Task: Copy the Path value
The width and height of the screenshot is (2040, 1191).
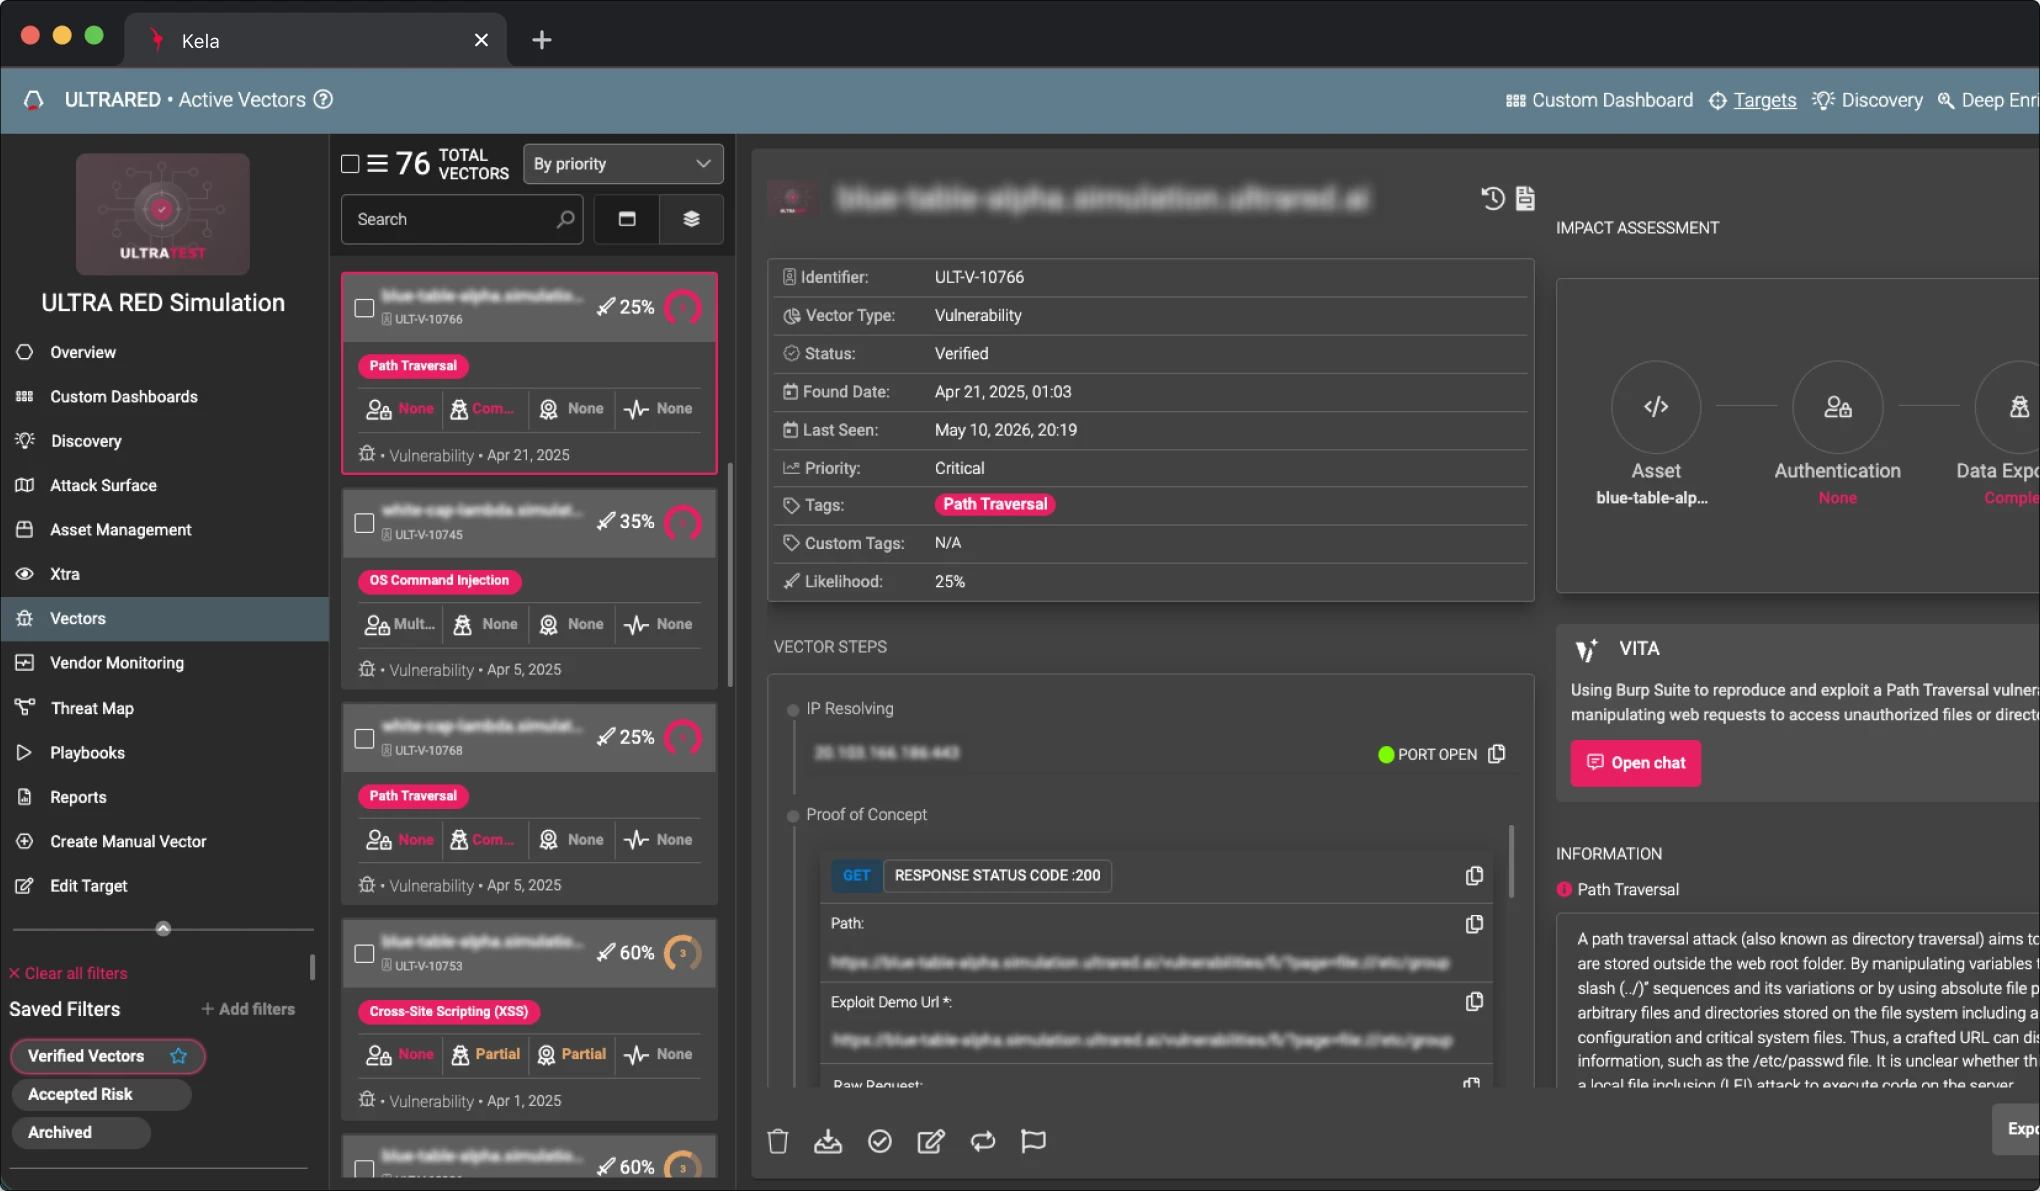Action: pos(1474,924)
